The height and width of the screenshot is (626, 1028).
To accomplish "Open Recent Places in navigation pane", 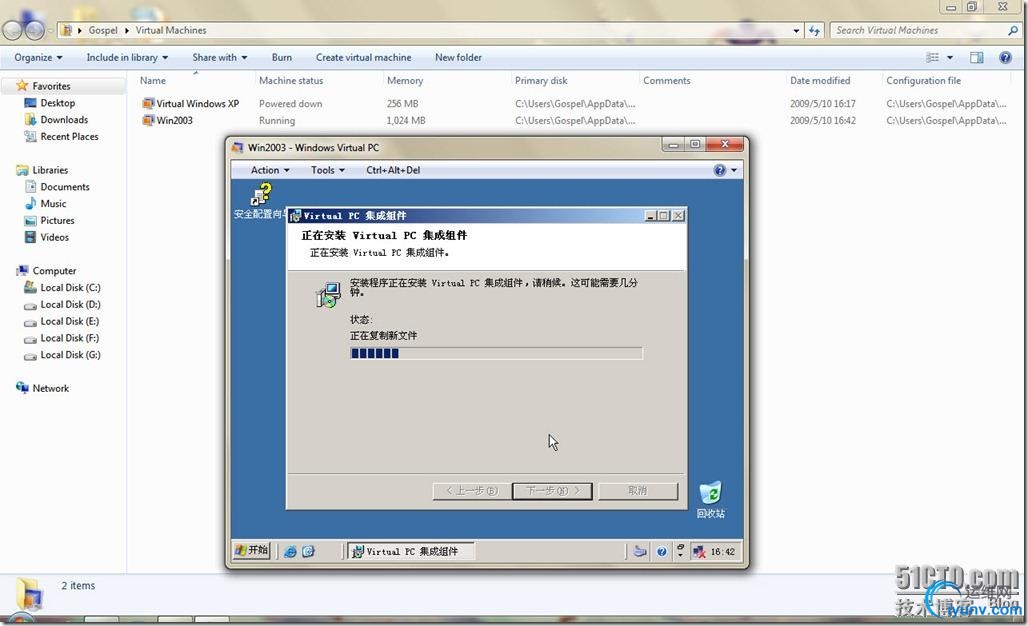I will click(61, 136).
